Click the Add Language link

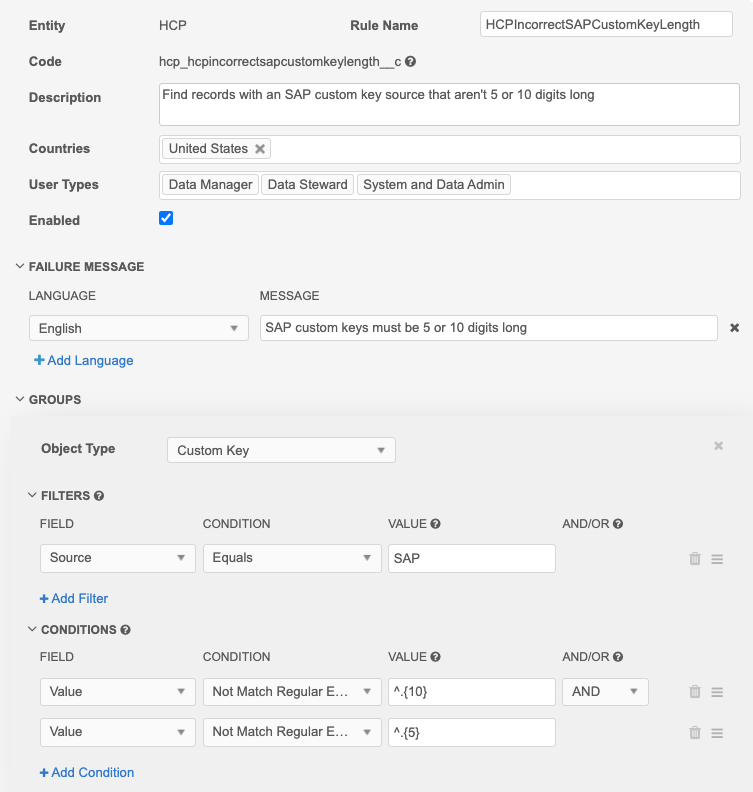tap(84, 360)
